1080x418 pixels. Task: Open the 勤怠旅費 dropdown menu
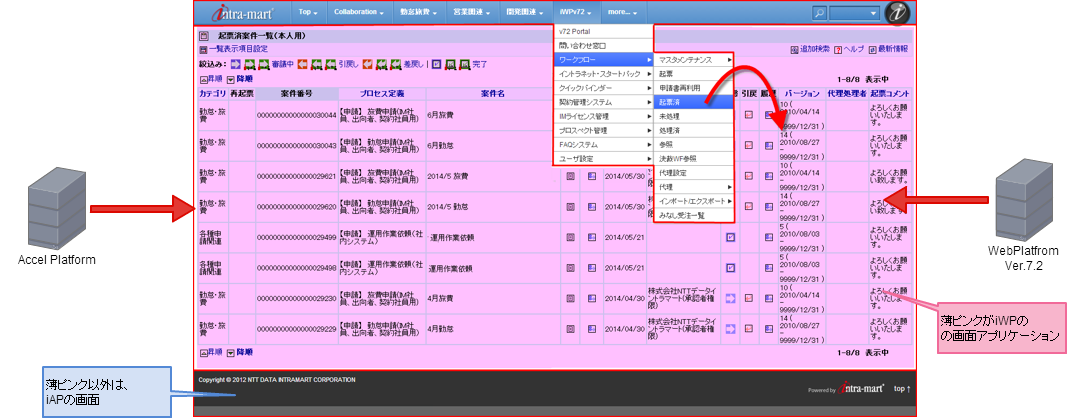click(418, 12)
